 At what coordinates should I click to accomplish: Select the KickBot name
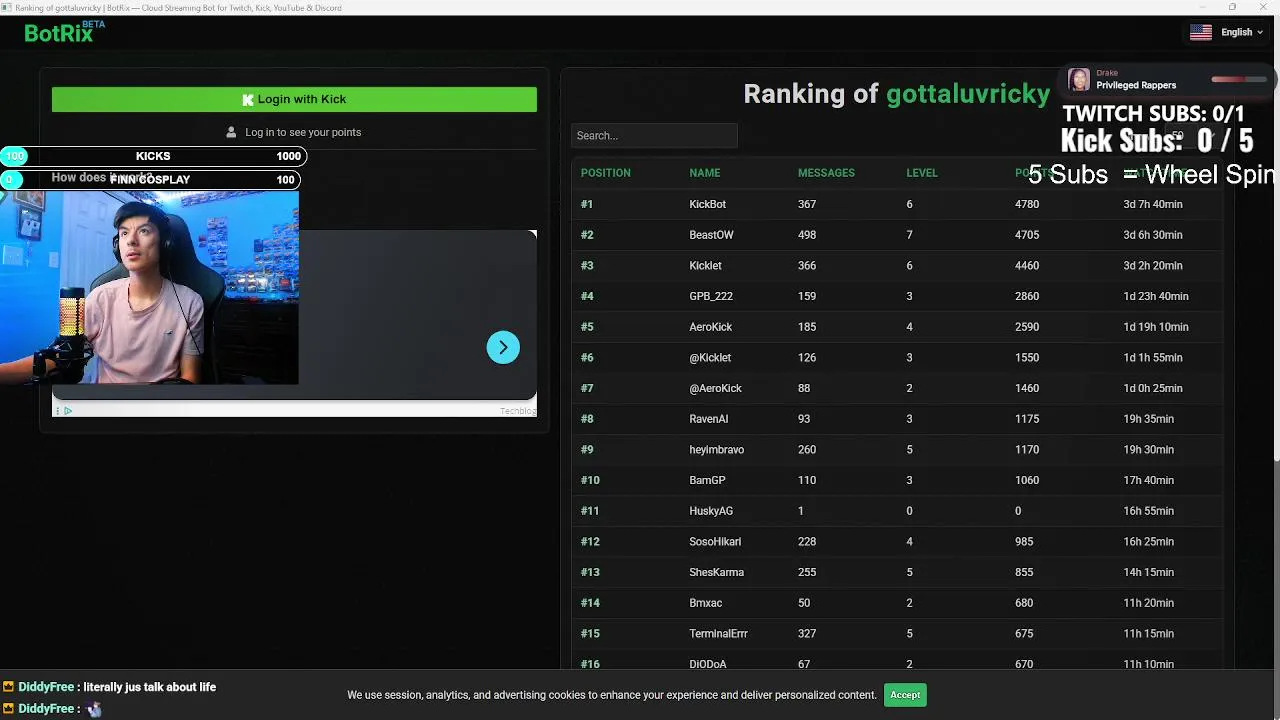coord(708,204)
